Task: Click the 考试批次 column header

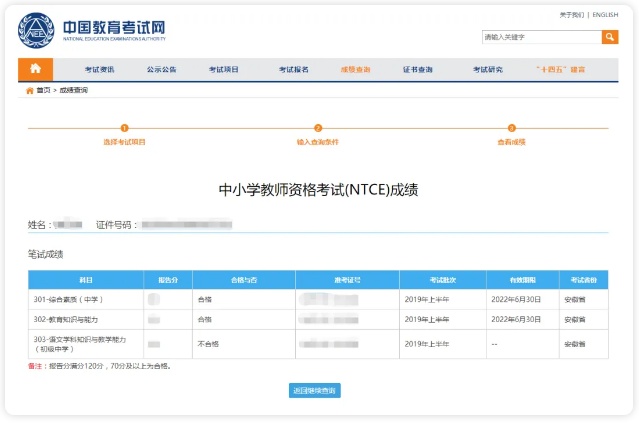Action: tap(443, 280)
